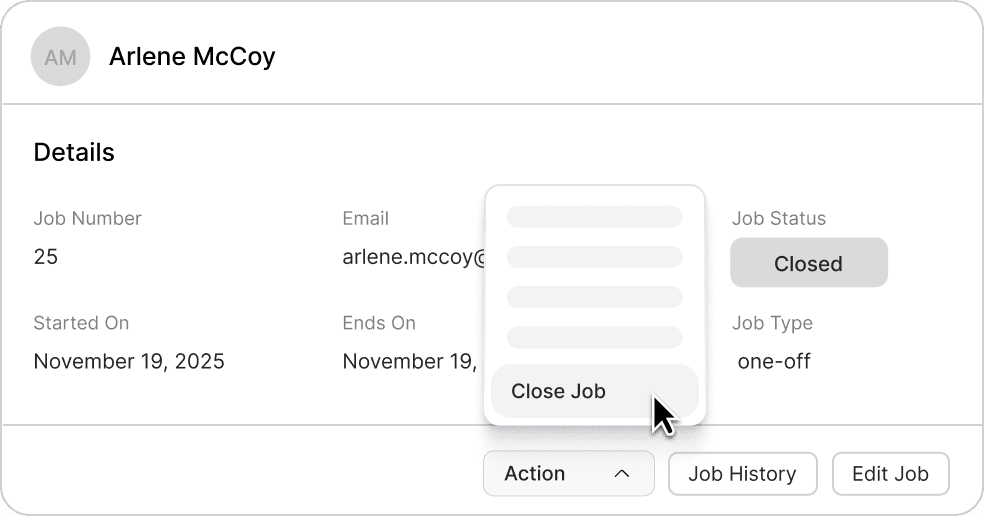The width and height of the screenshot is (984, 516).
Task: Click the Closed job status badge
Action: (808, 263)
